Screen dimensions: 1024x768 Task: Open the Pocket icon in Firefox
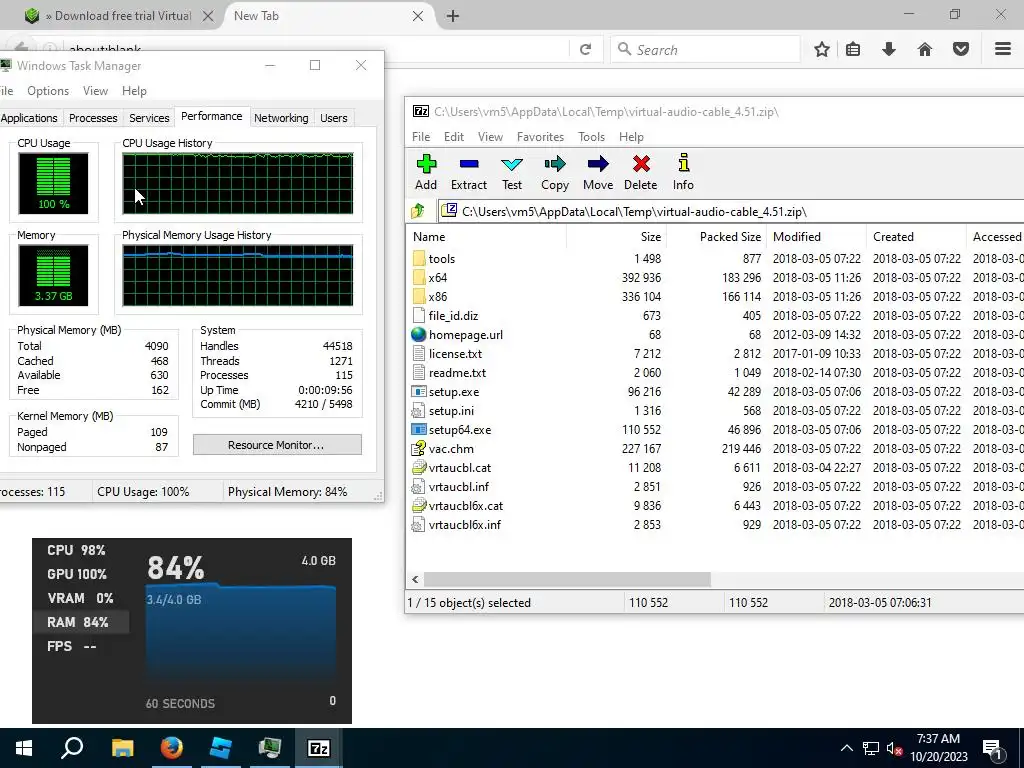coord(961,49)
